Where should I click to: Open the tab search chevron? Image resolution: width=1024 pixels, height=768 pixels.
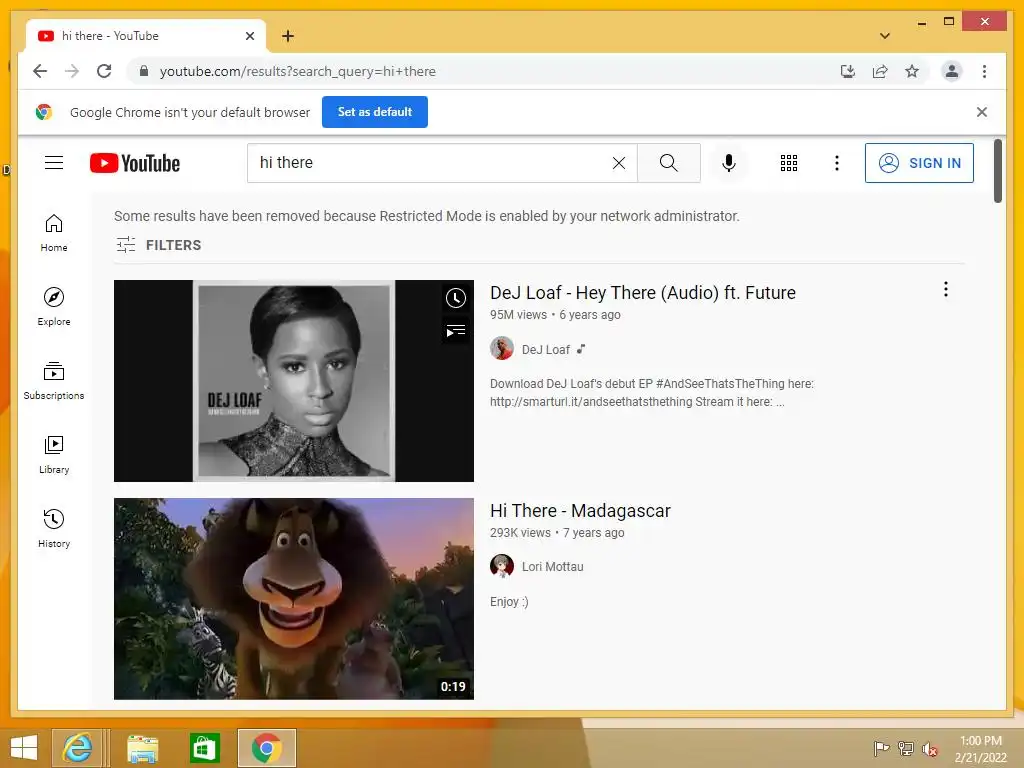click(x=885, y=36)
